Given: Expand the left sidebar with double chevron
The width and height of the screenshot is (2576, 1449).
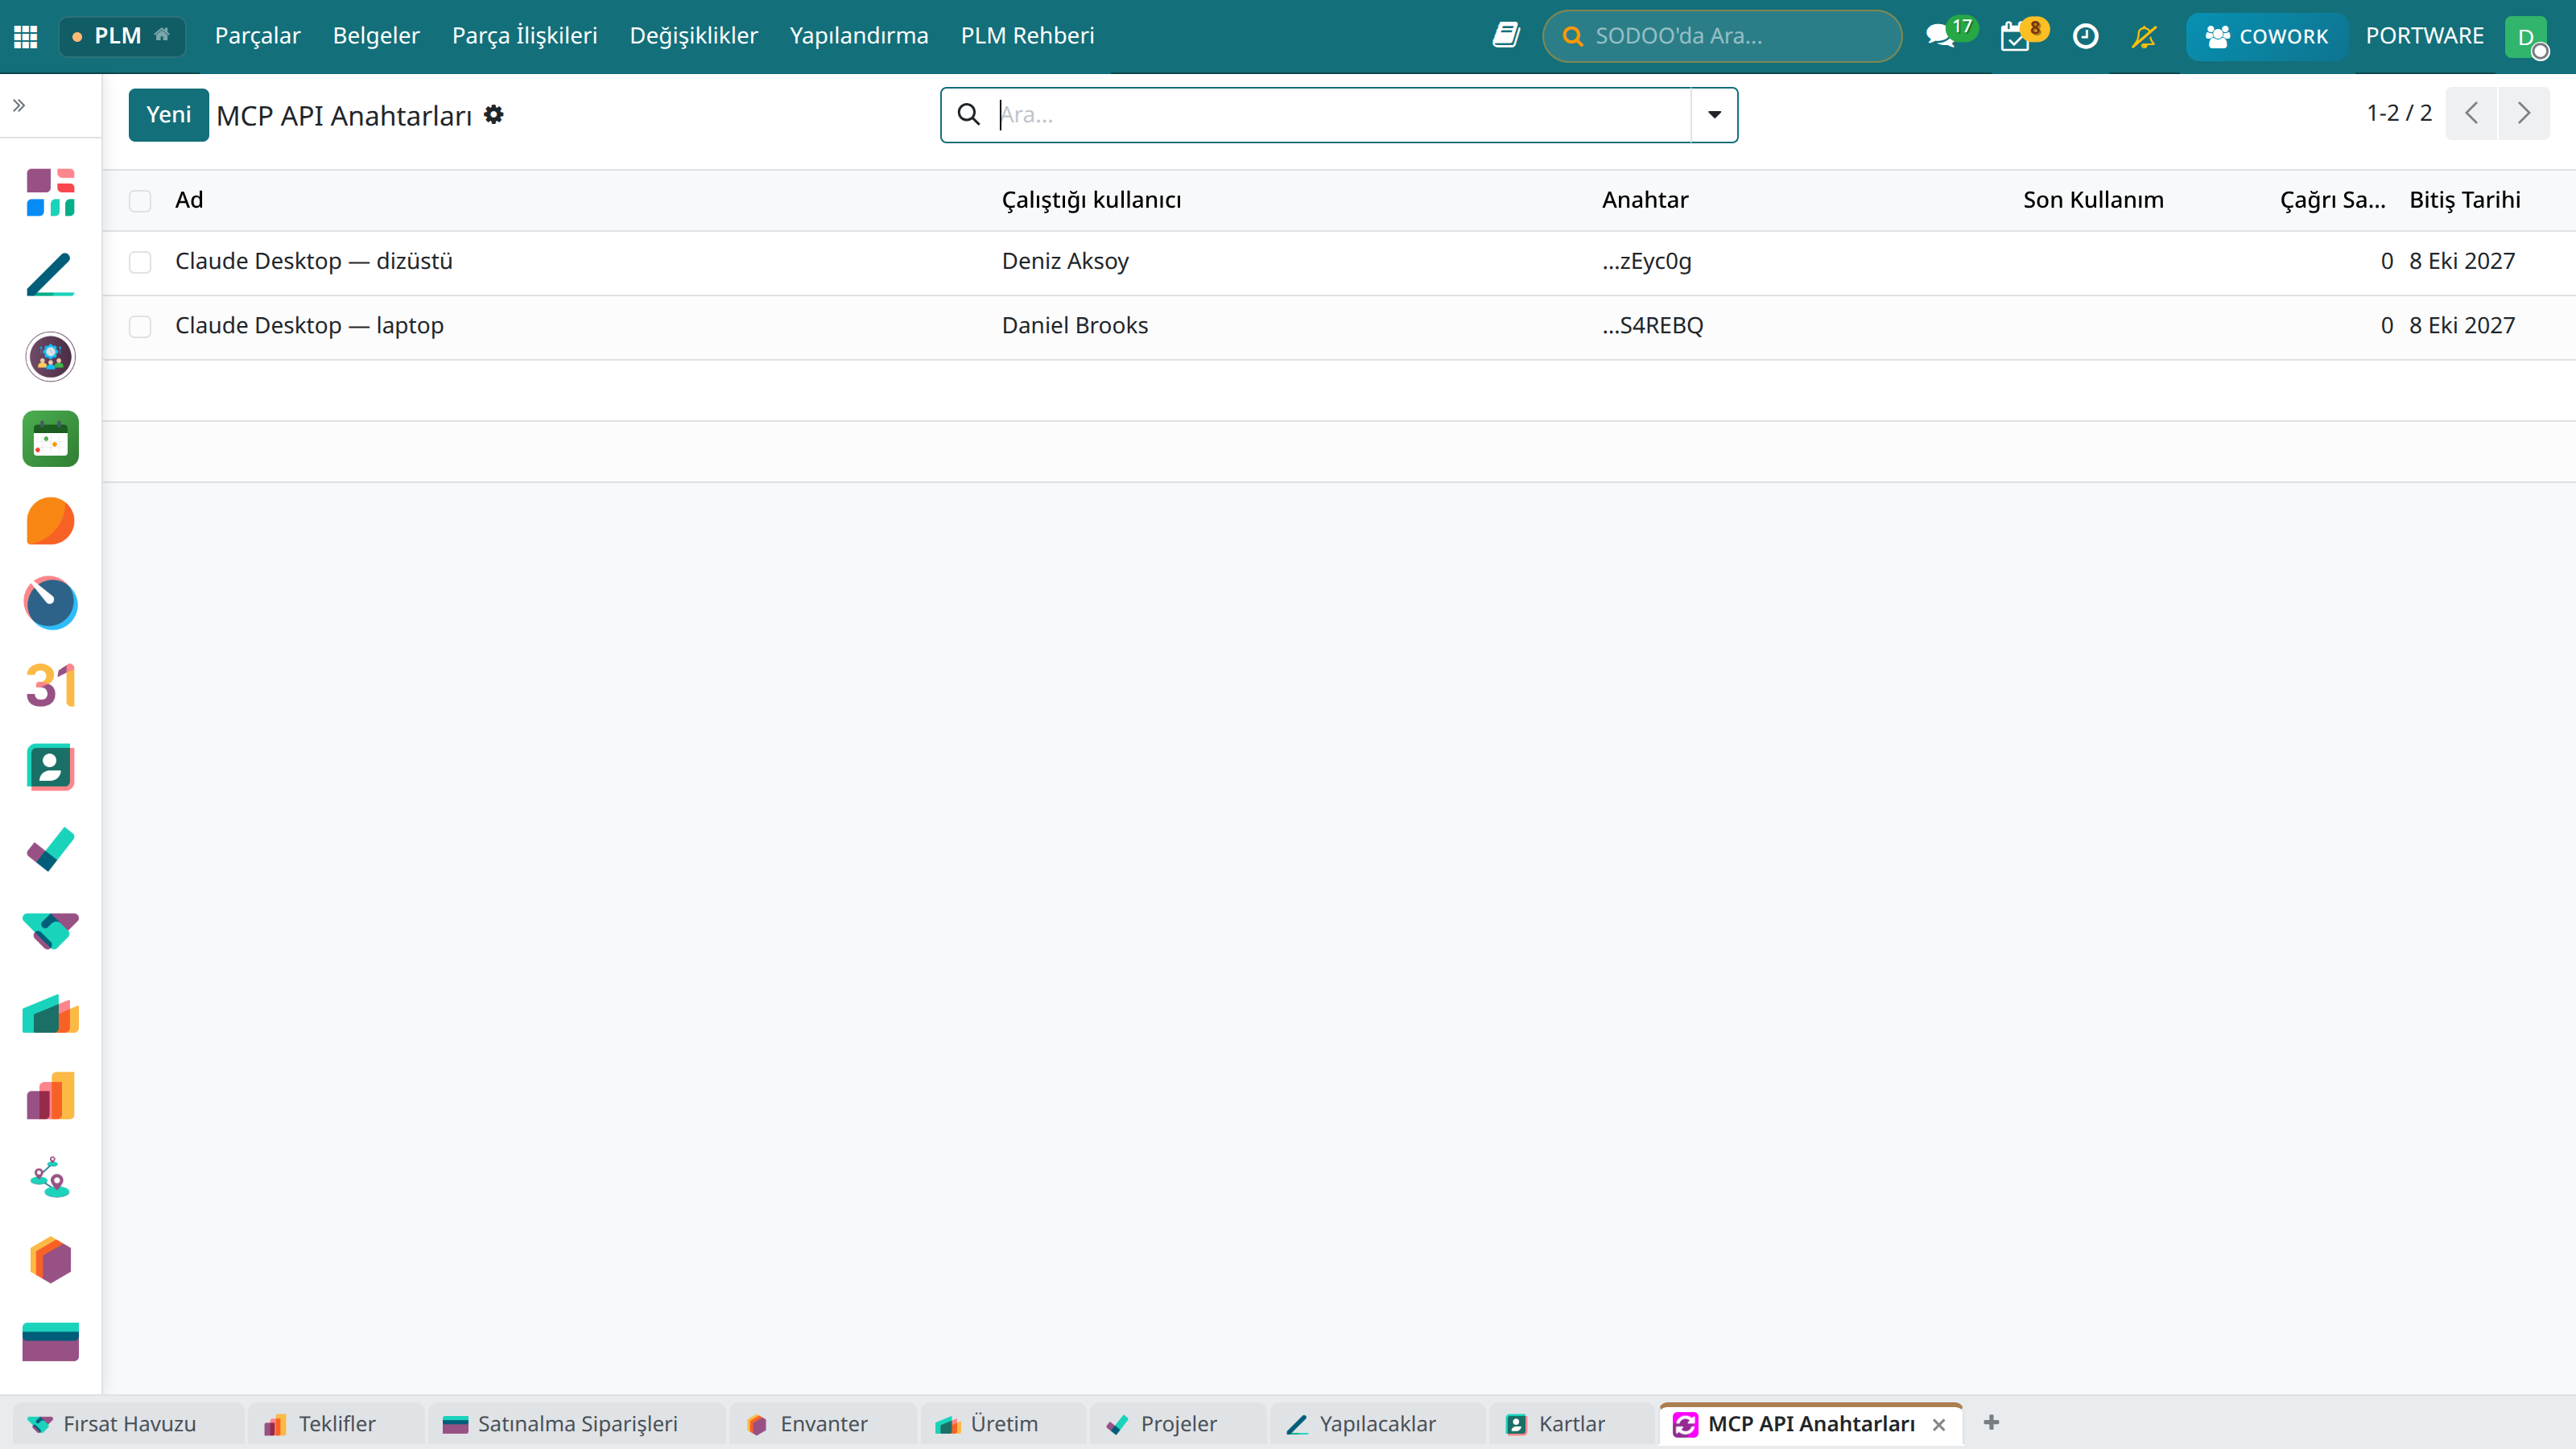Looking at the screenshot, I should [19, 105].
